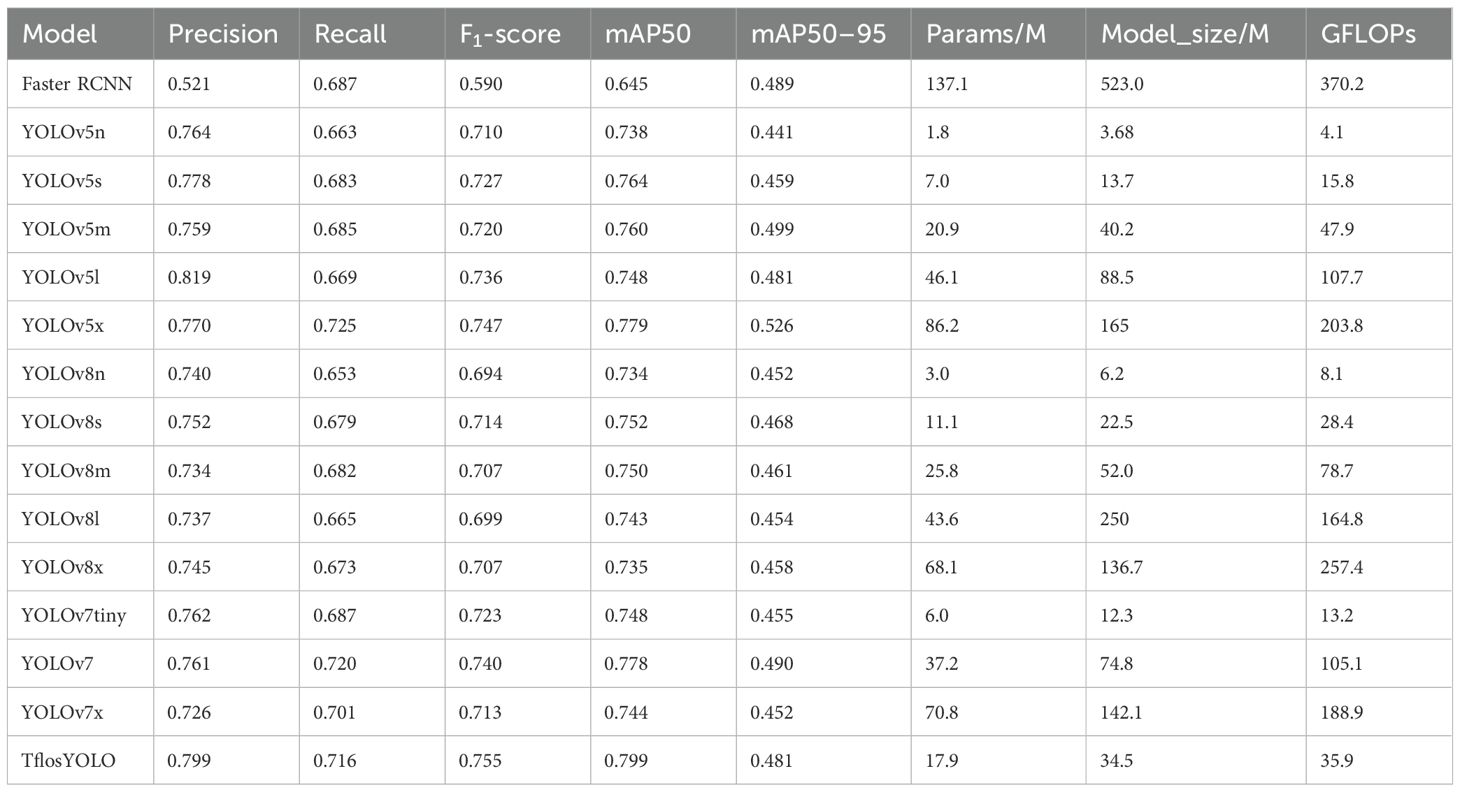Viewport: 1460px width, 792px height.
Task: Click the Recall column header
Action: pyautogui.click(x=350, y=34)
